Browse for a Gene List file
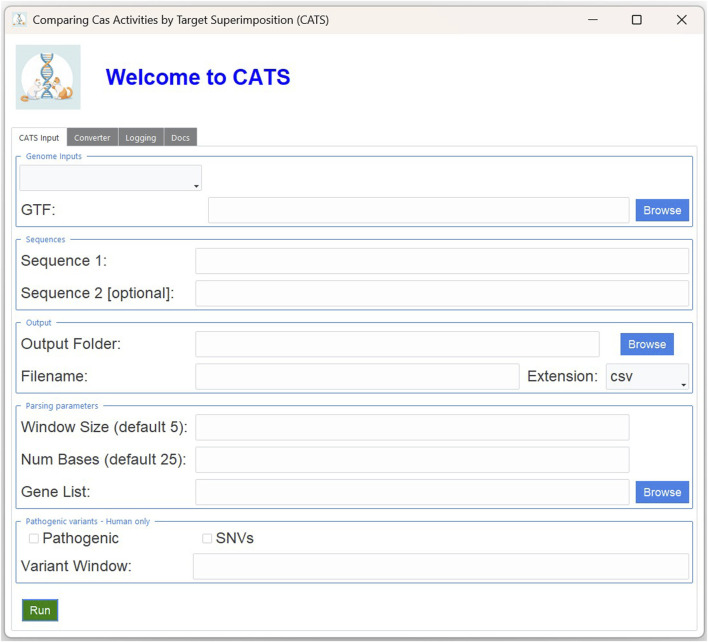708x642 pixels. (x=662, y=492)
